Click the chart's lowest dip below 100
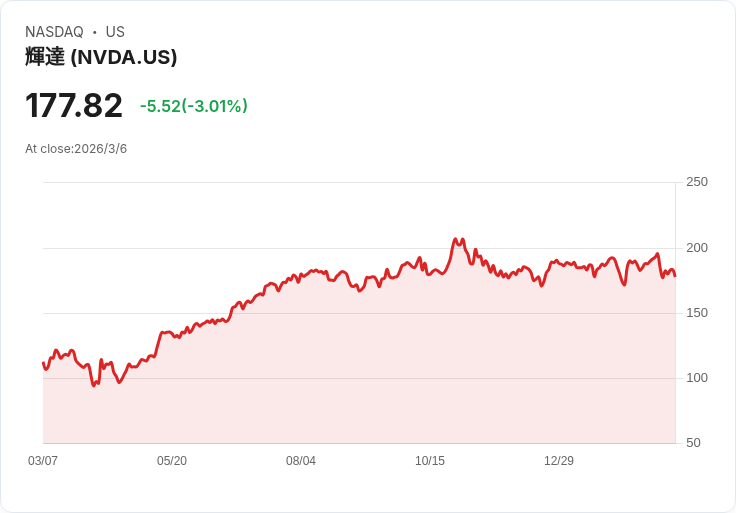 (94, 385)
